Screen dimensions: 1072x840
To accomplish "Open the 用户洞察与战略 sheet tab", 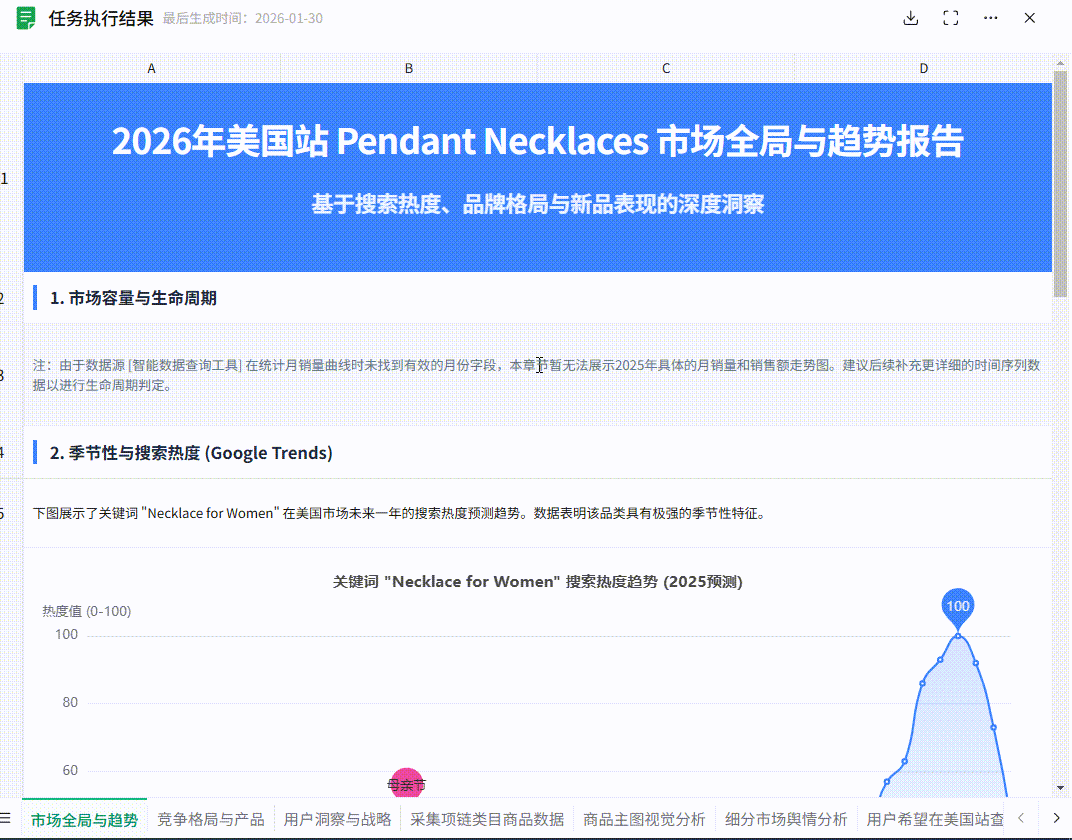I will (x=337, y=819).
